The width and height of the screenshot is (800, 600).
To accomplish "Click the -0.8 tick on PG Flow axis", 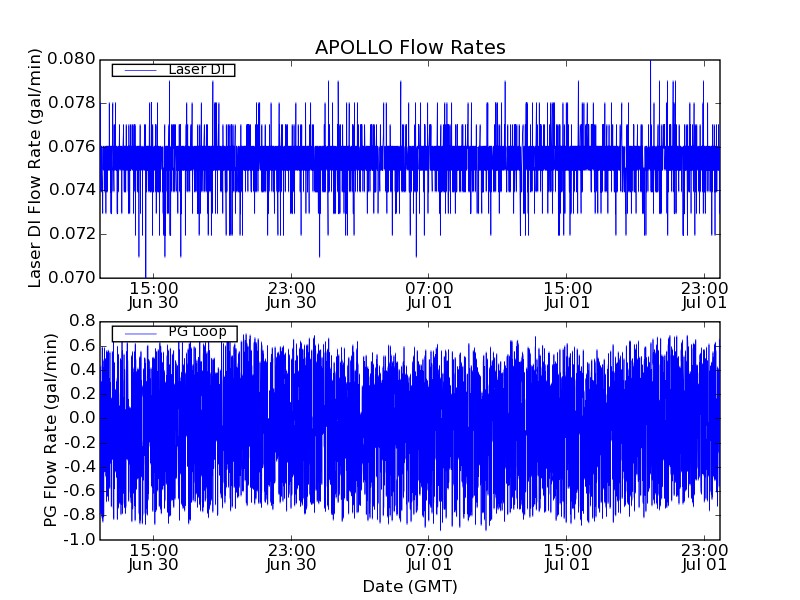I will [x=80, y=515].
